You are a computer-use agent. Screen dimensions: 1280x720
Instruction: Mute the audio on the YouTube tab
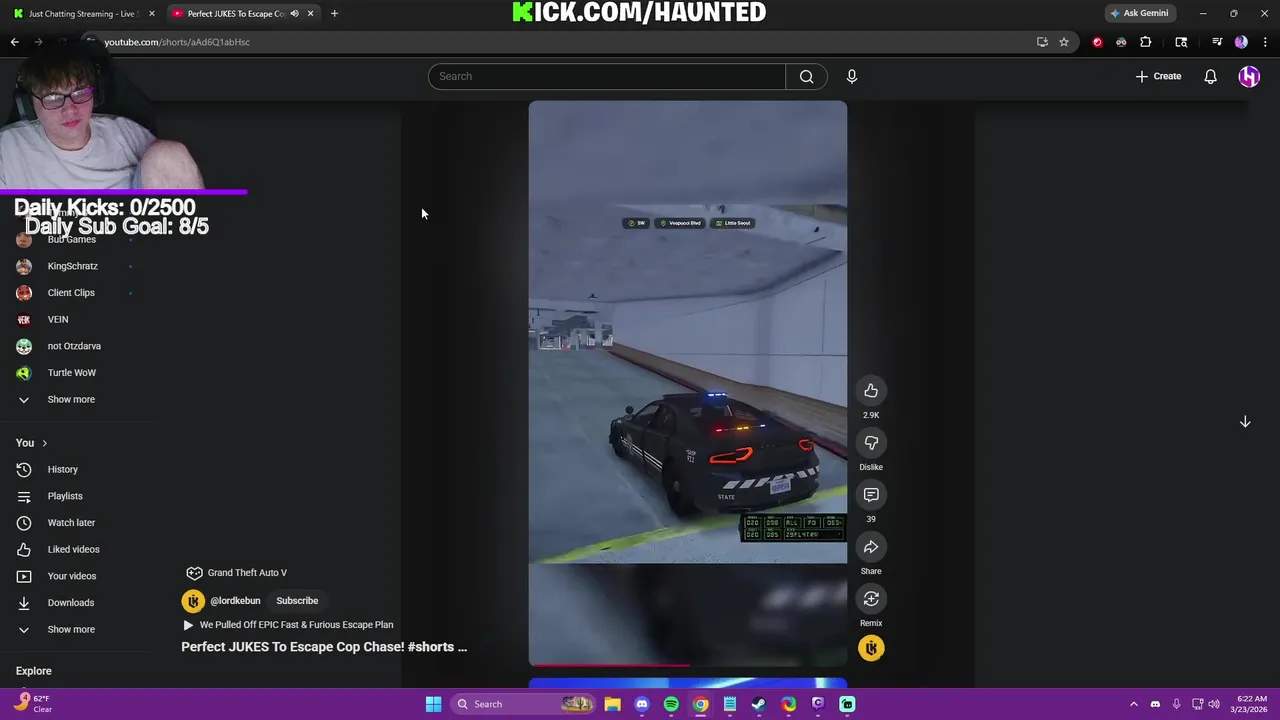294,14
